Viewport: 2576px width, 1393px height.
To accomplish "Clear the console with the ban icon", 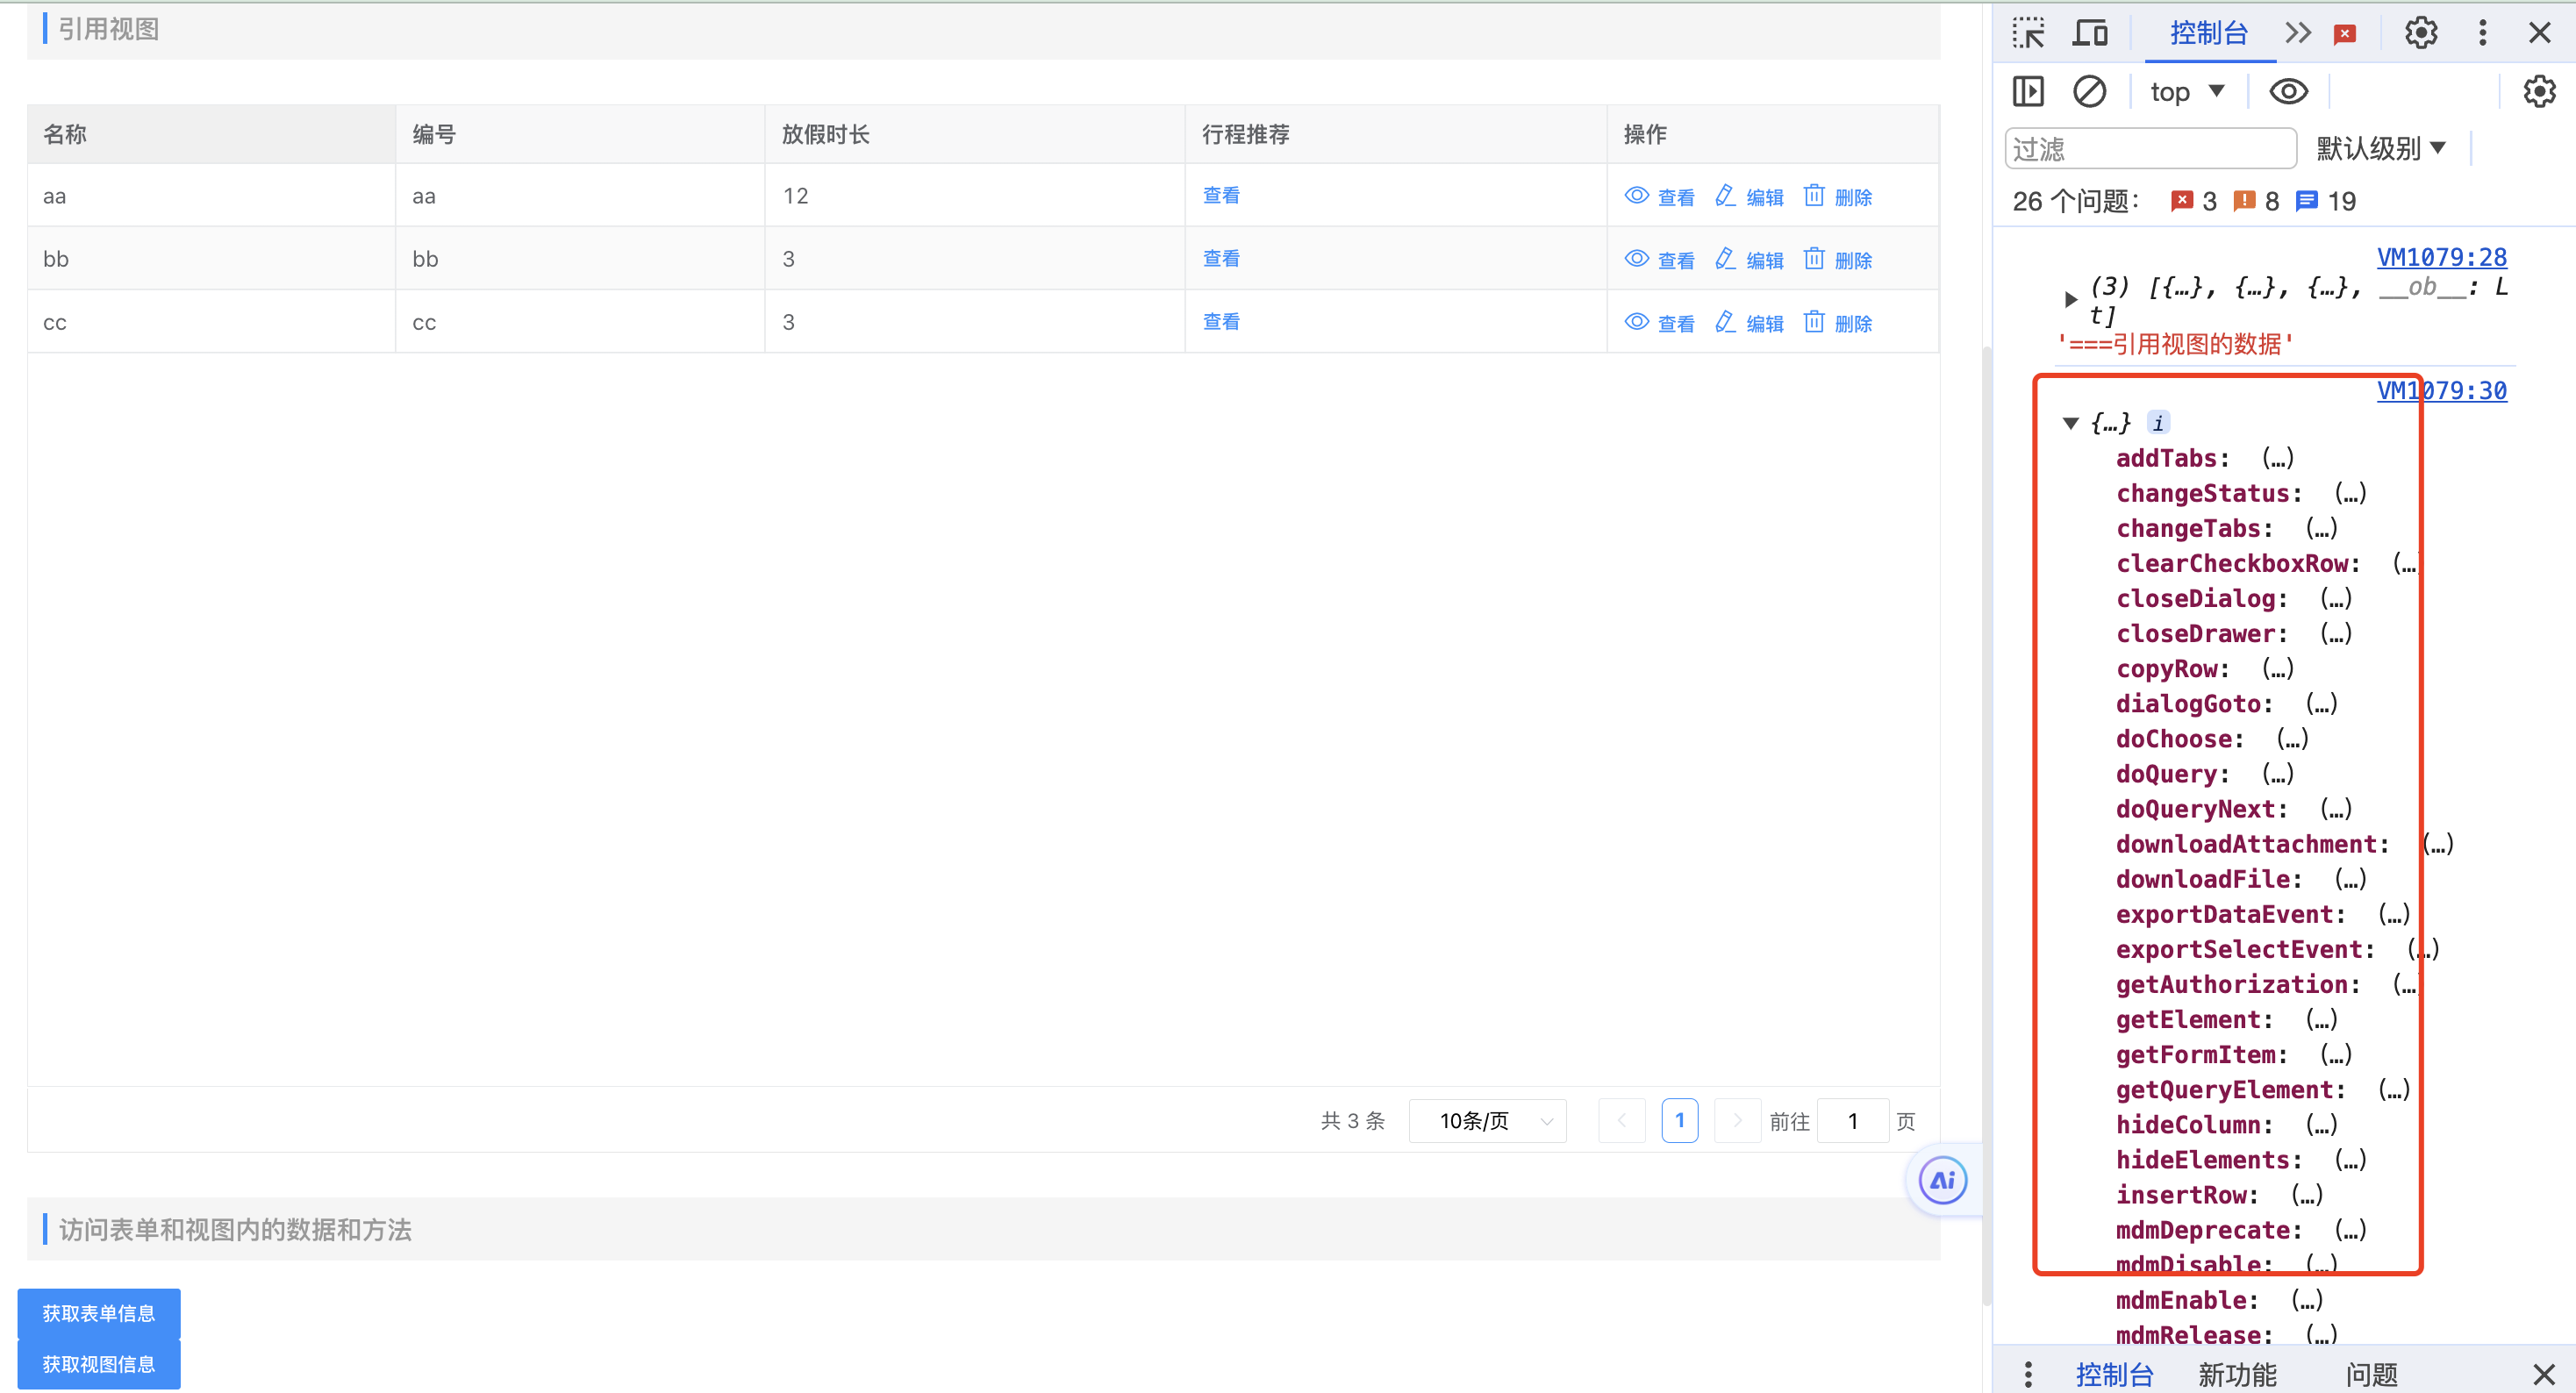I will (2089, 92).
